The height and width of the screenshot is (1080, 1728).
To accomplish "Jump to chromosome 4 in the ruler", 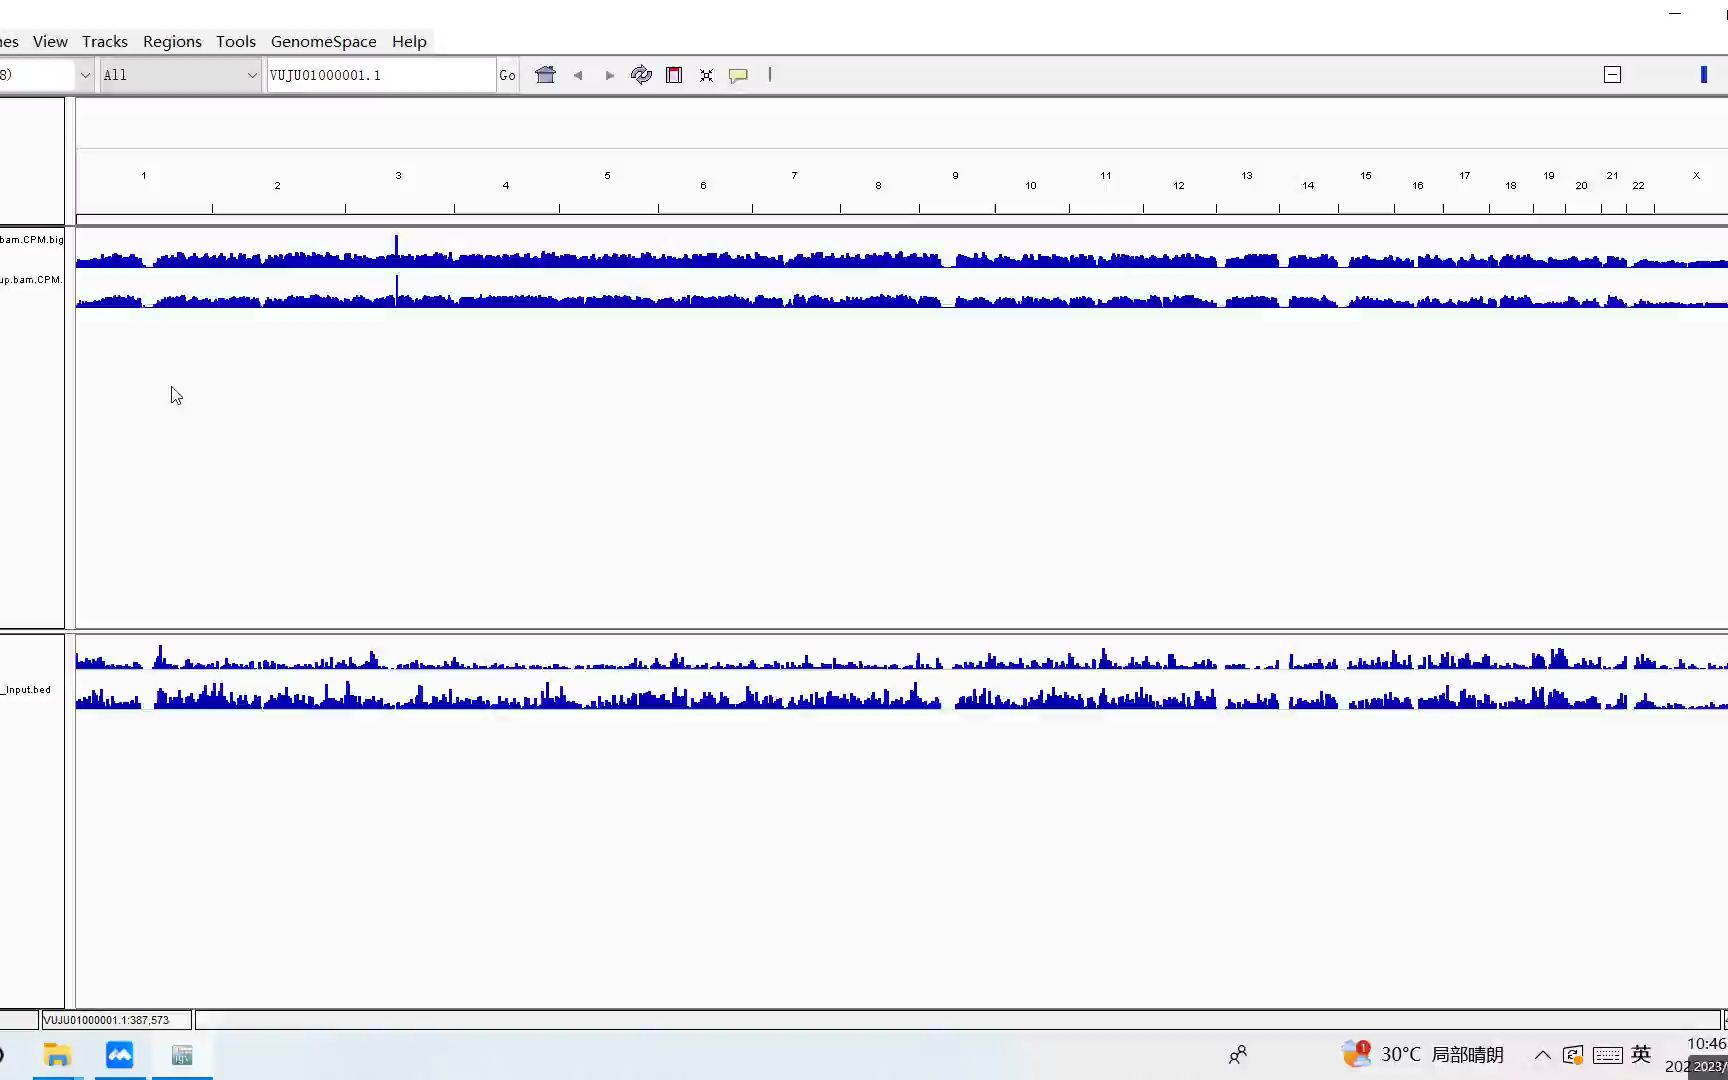I will (506, 186).
